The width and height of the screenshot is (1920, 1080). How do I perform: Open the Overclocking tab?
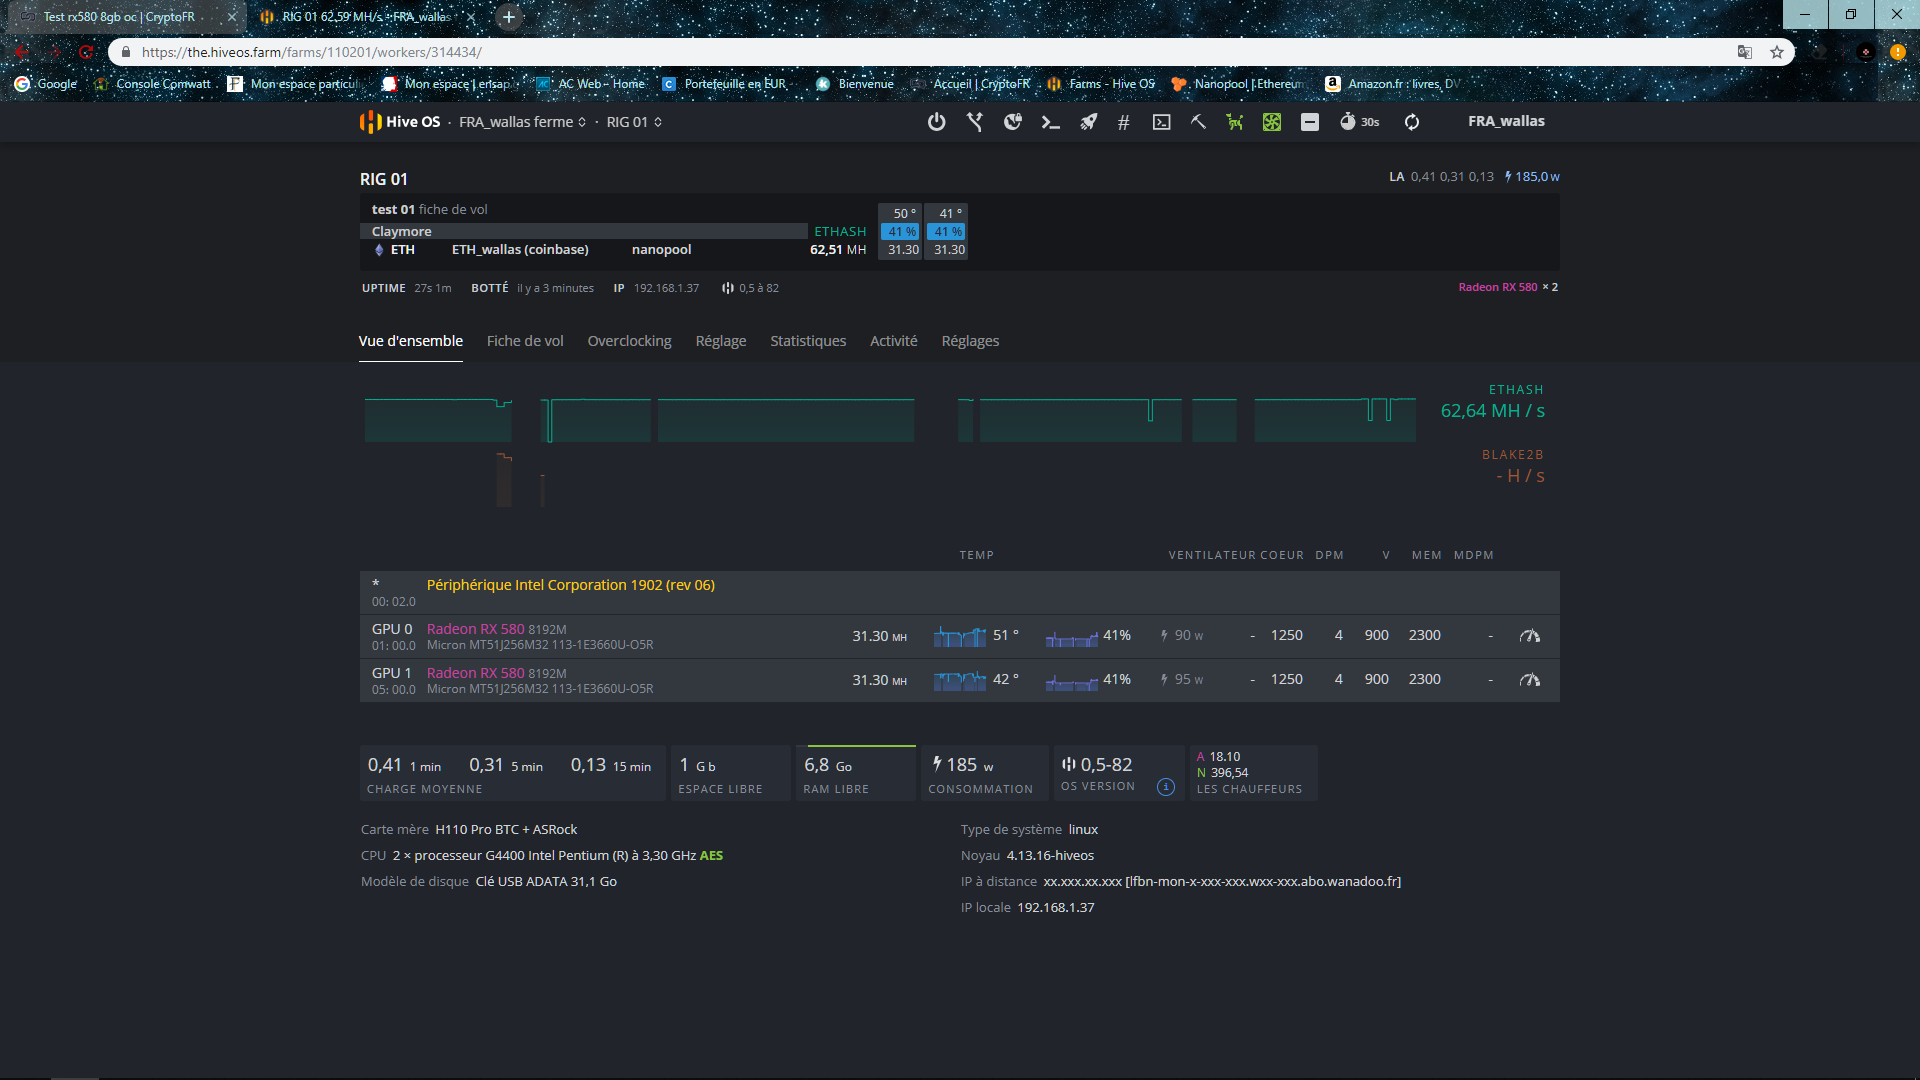pyautogui.click(x=629, y=341)
